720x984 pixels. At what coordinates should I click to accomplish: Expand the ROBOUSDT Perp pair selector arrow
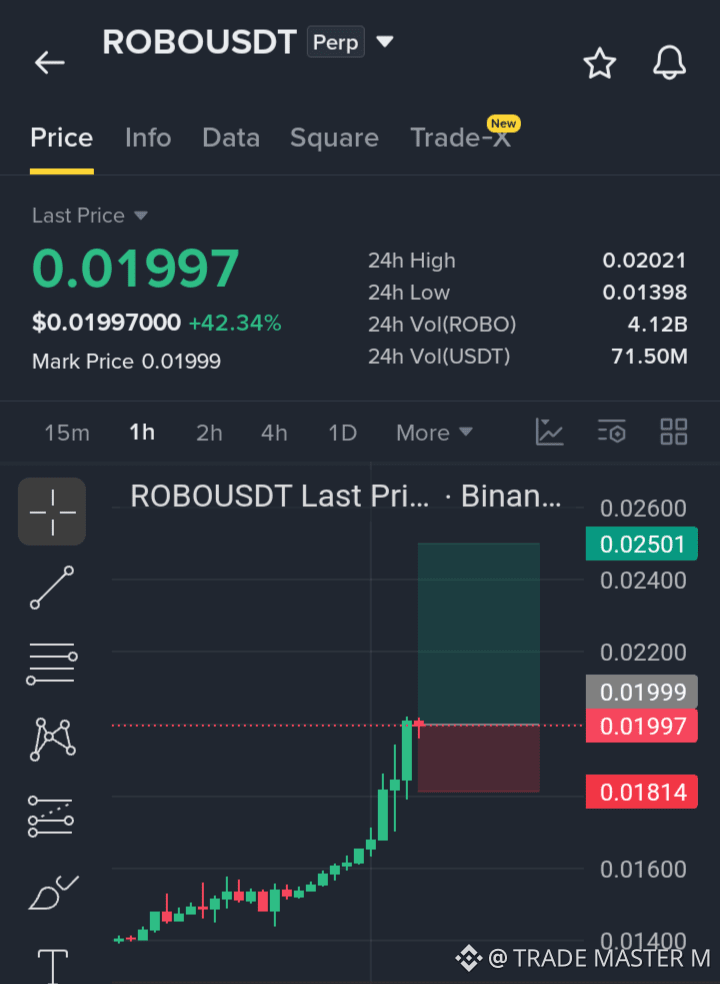click(x=384, y=42)
